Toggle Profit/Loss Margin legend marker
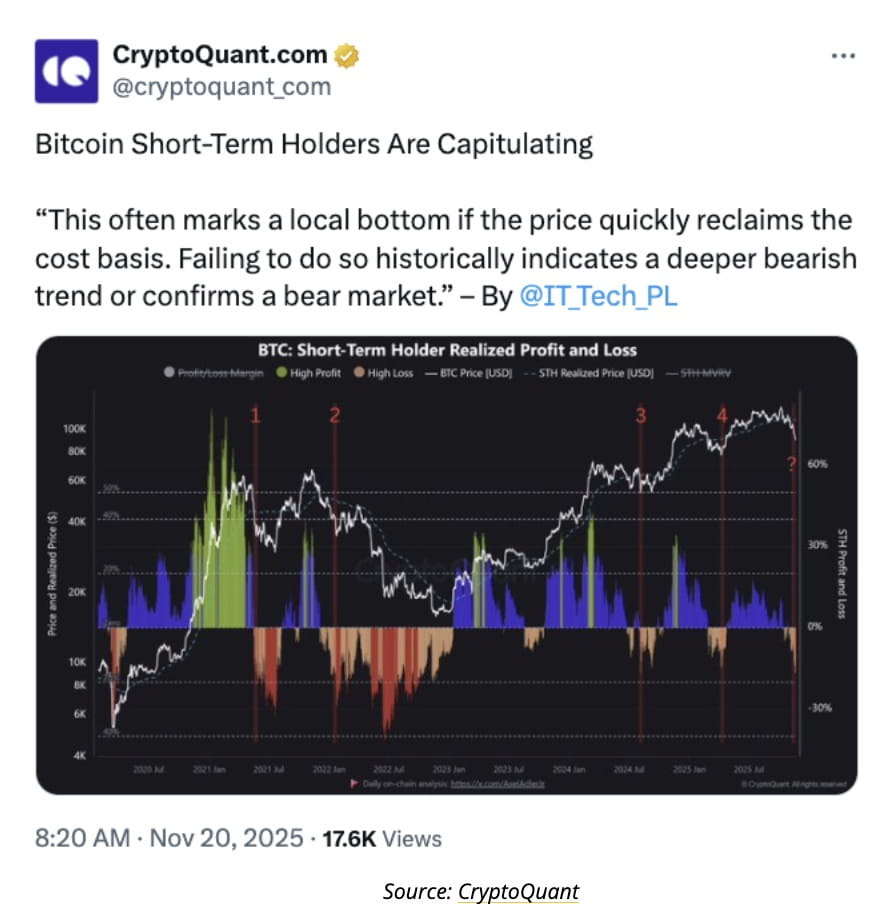890x904 pixels. tap(169, 372)
